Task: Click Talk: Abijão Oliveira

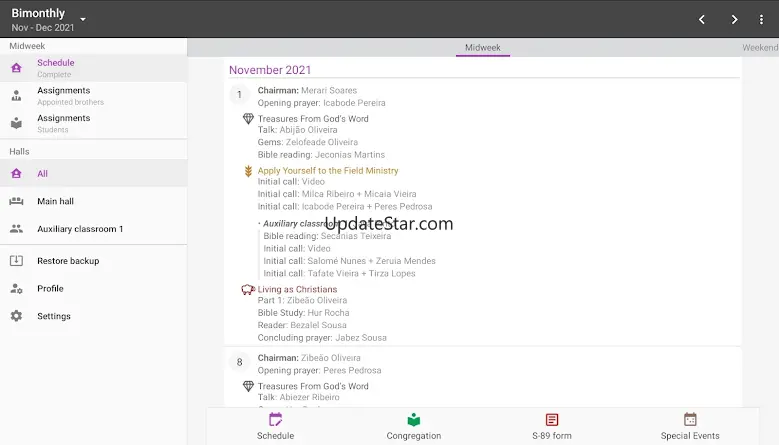Action: tap(297, 130)
